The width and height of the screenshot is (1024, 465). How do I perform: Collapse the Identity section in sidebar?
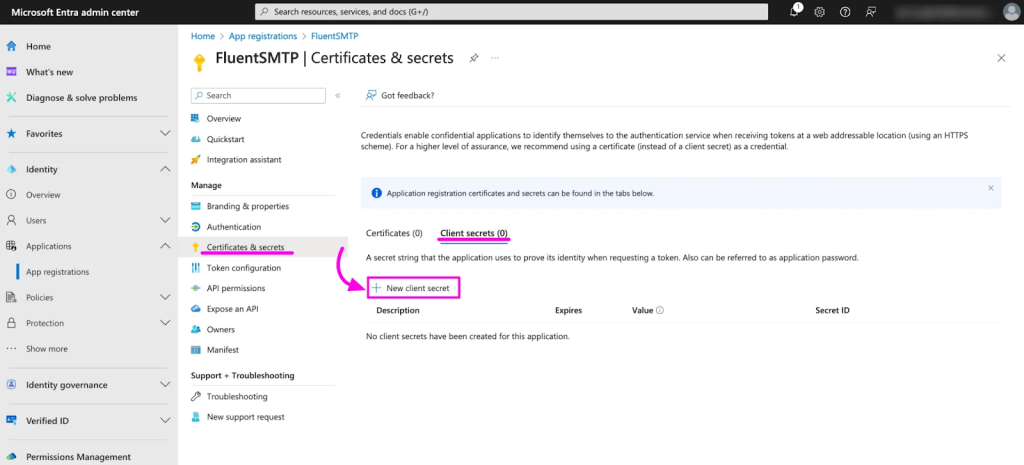[x=165, y=169]
